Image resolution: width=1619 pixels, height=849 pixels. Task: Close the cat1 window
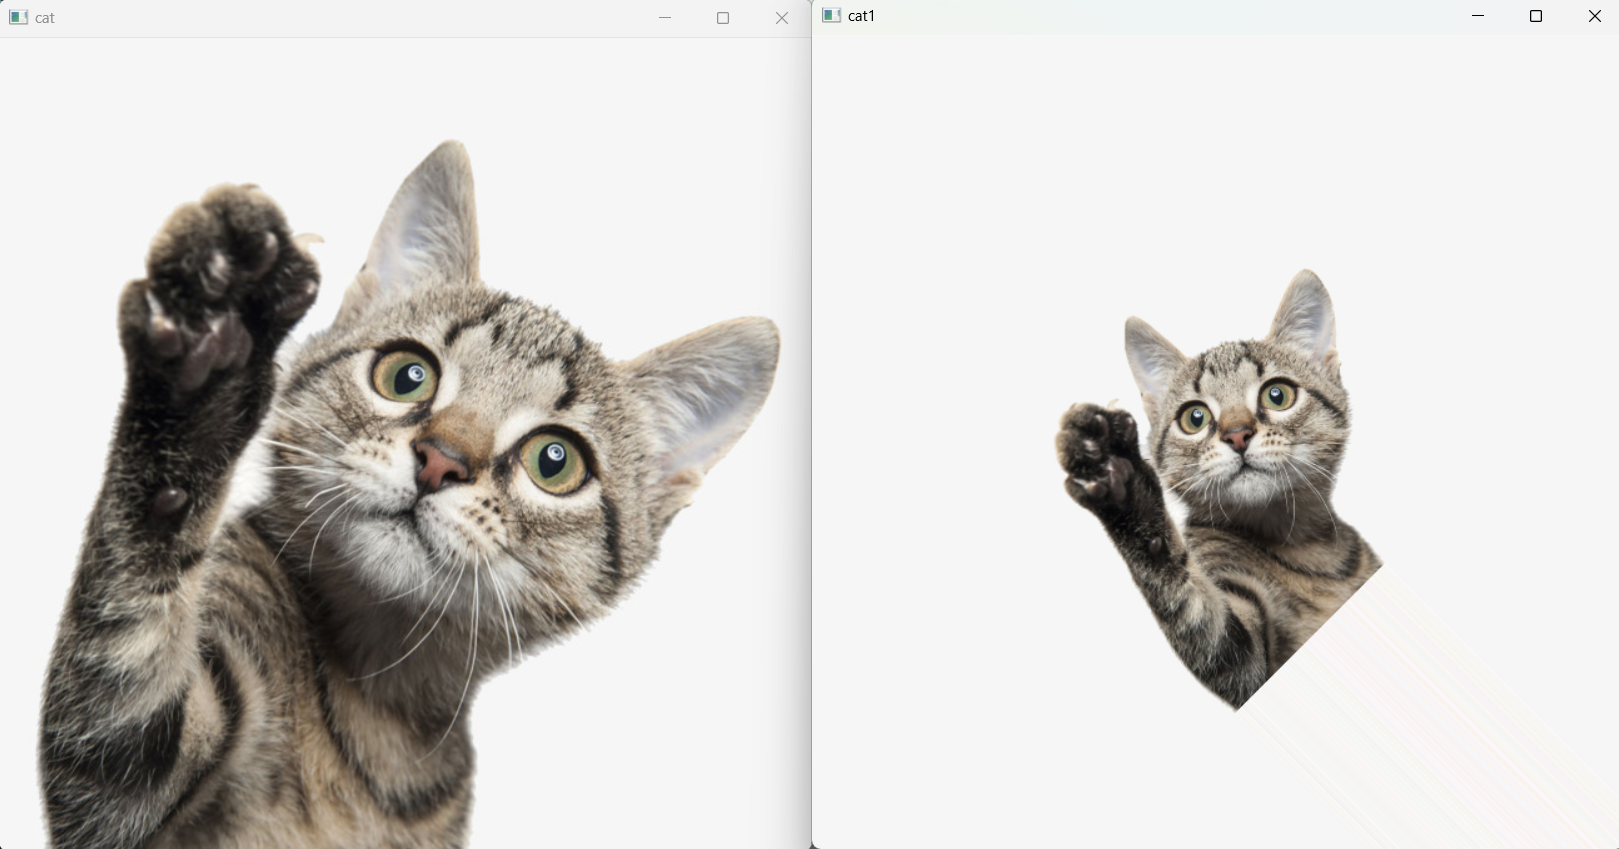coord(1595,16)
